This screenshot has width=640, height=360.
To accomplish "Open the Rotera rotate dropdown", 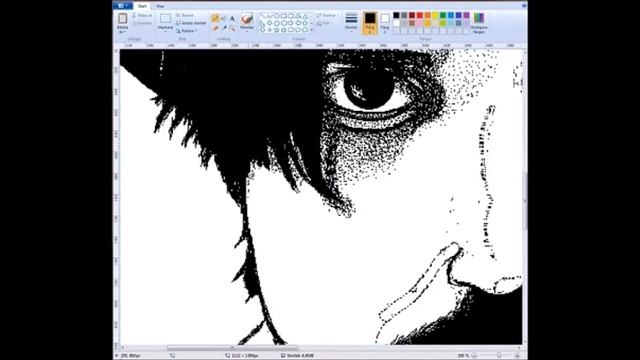I will [x=187, y=31].
